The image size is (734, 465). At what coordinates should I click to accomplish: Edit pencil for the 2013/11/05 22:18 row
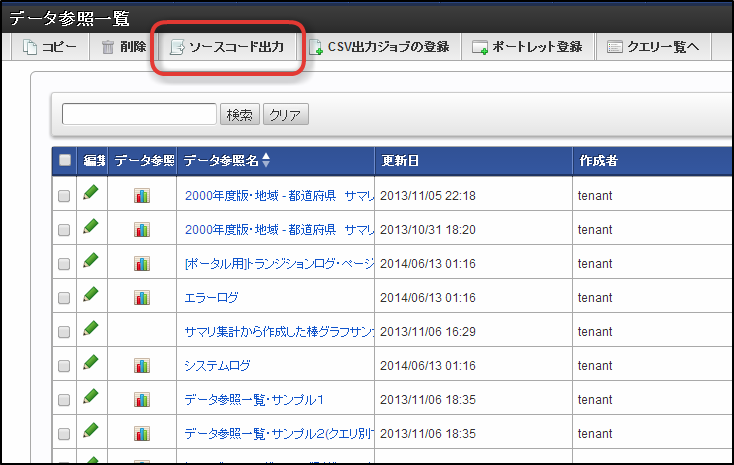(x=91, y=192)
